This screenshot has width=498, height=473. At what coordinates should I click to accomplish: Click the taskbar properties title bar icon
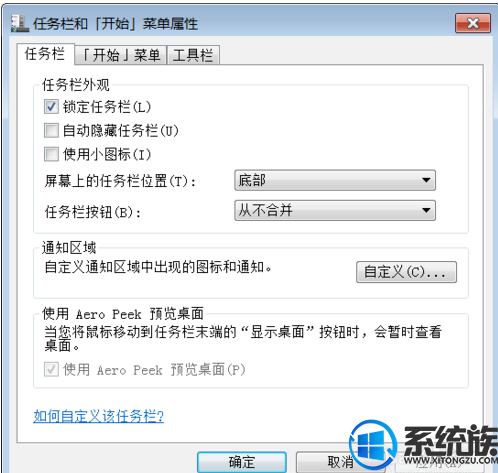coord(20,23)
